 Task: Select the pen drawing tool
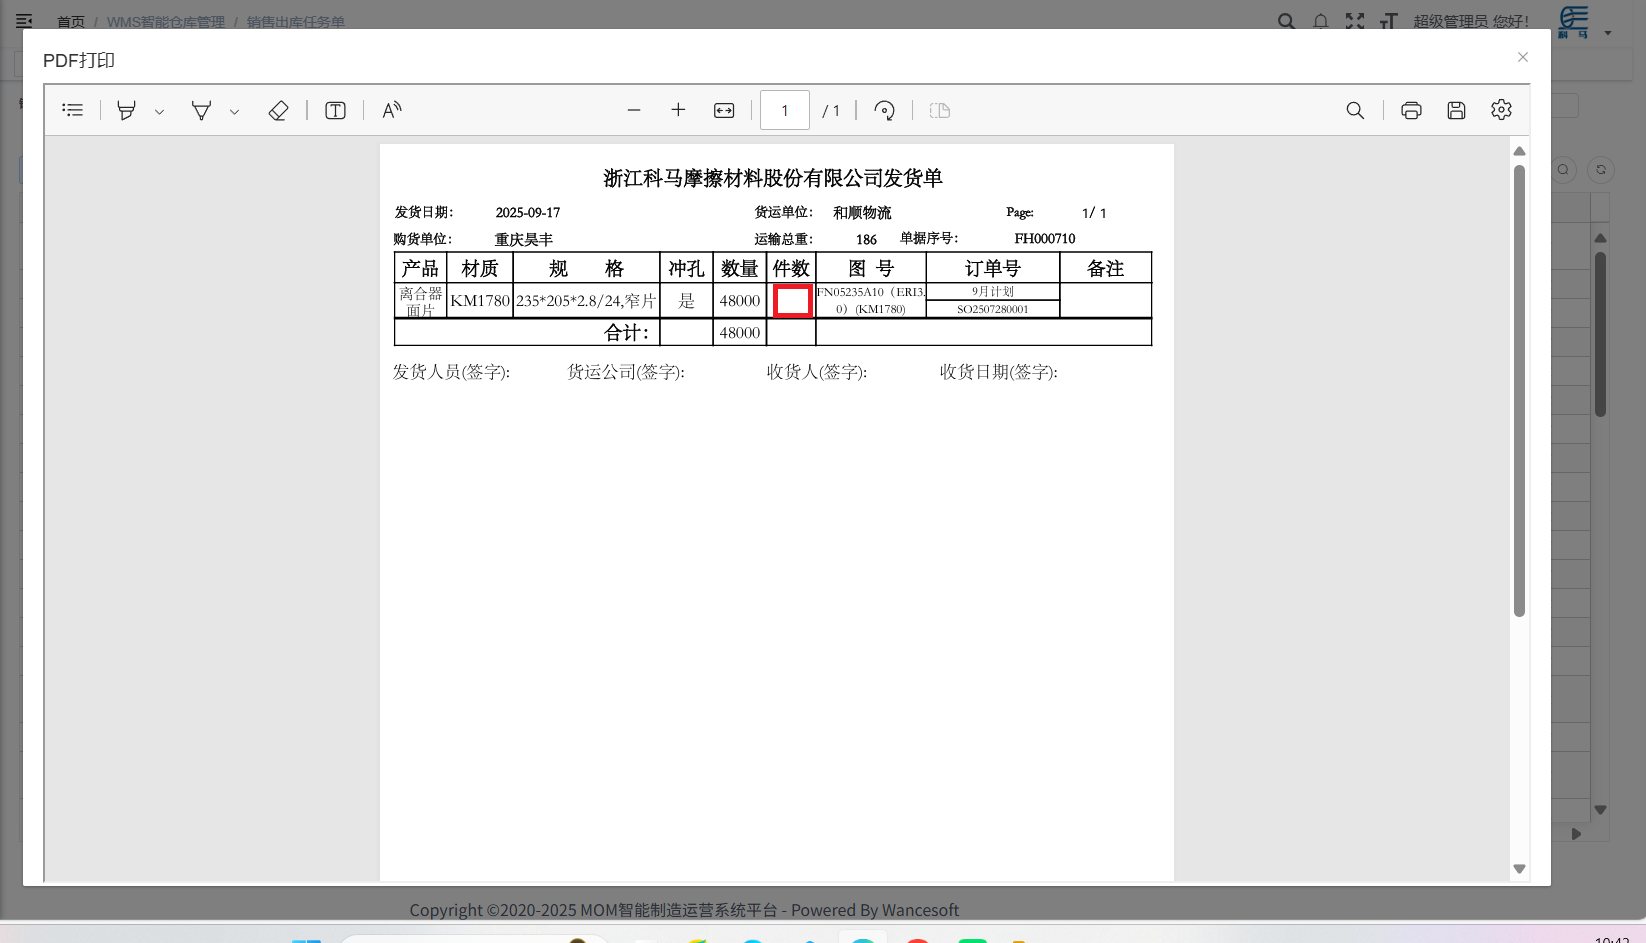point(201,110)
